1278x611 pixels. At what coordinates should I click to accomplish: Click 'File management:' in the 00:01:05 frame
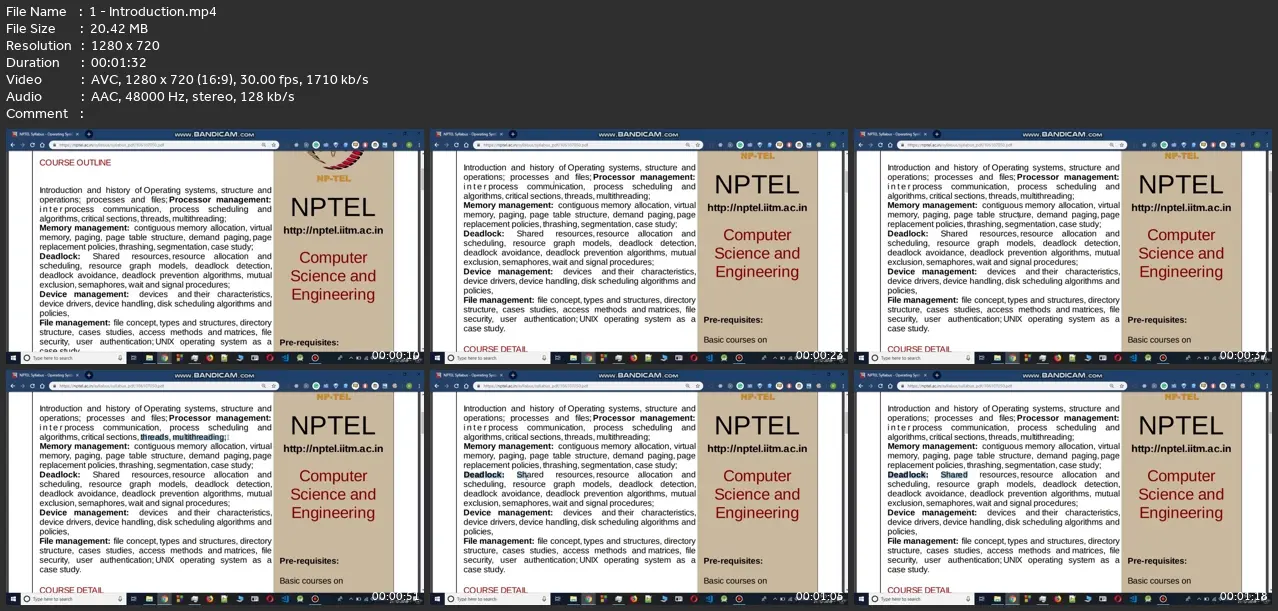pos(499,541)
